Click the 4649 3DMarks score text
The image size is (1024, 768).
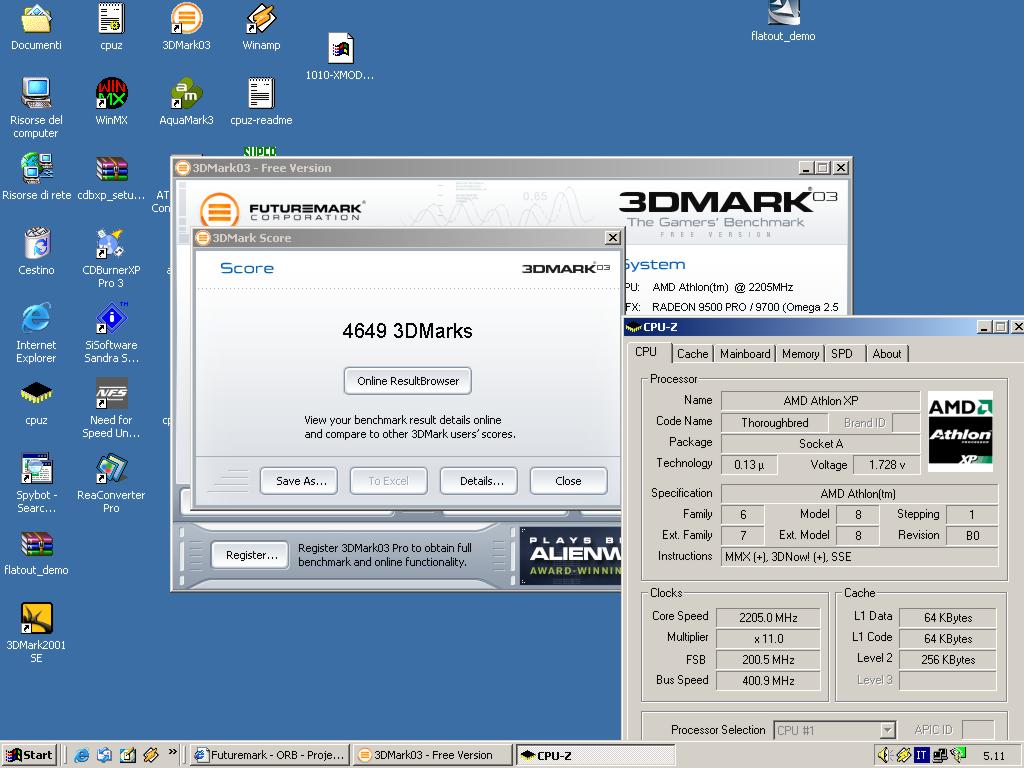(x=408, y=330)
